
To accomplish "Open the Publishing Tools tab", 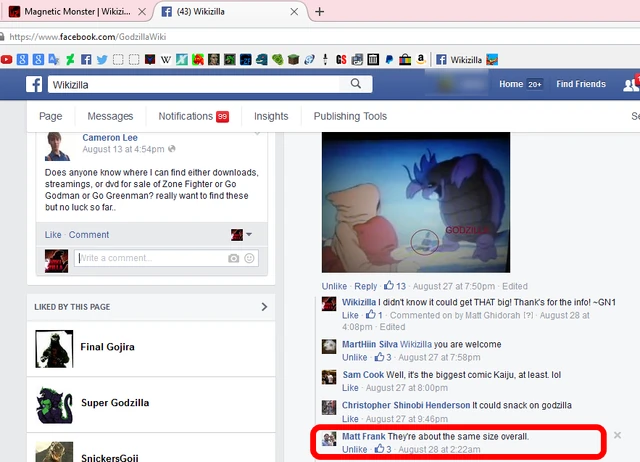I will 348,117.
